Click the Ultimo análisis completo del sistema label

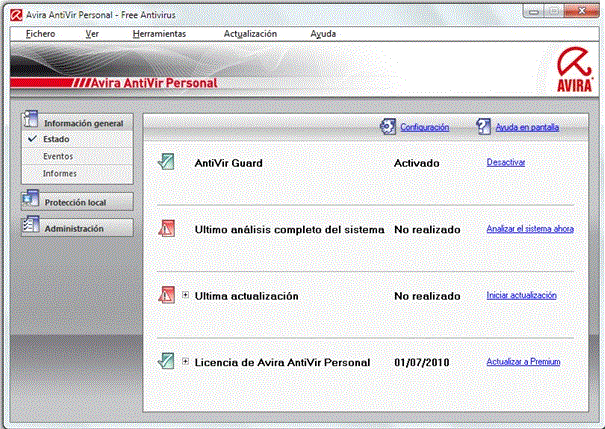[x=289, y=230]
